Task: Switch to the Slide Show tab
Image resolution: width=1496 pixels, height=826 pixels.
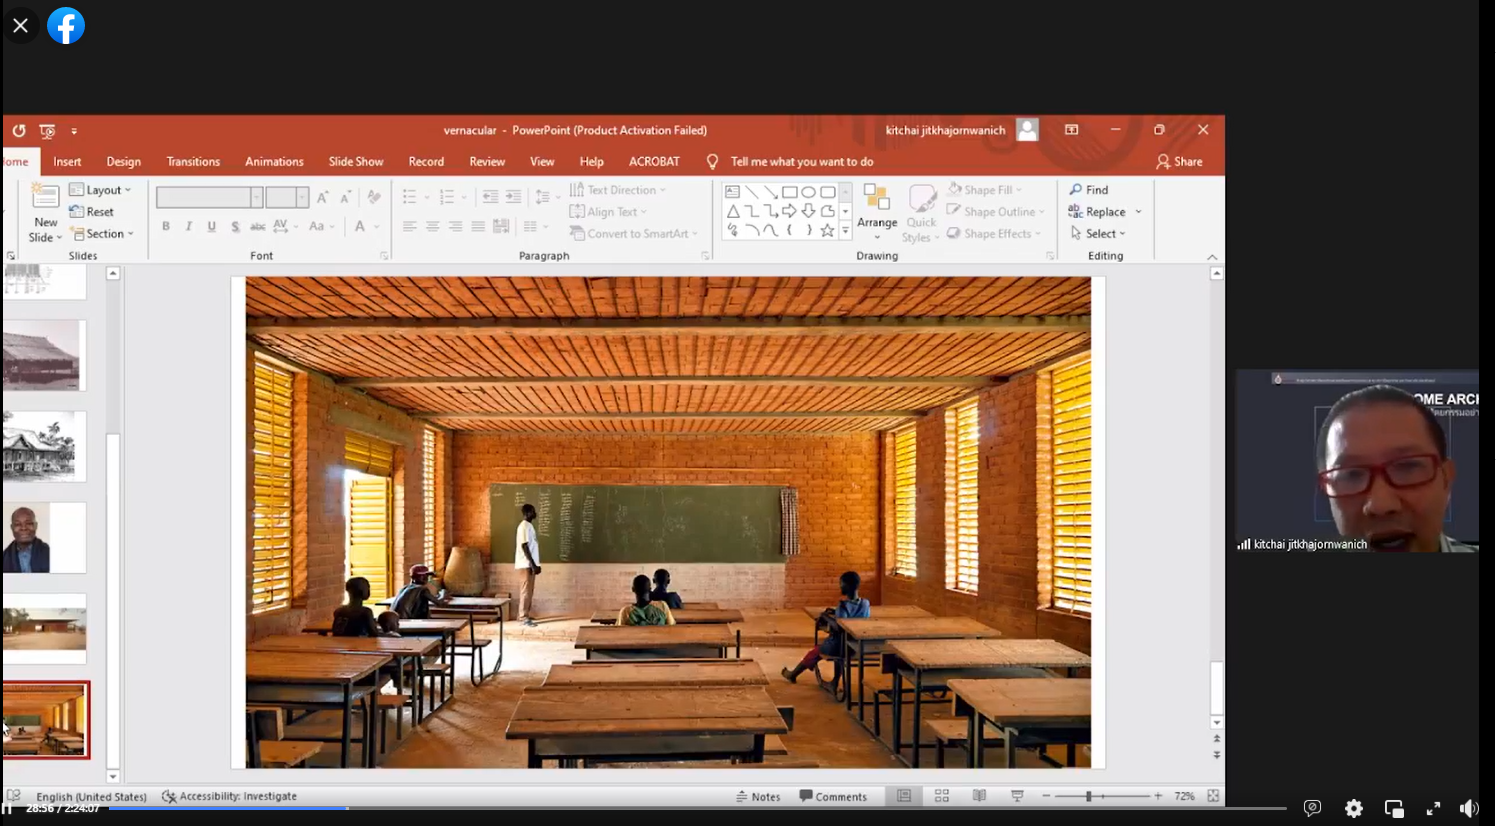Action: click(x=355, y=162)
